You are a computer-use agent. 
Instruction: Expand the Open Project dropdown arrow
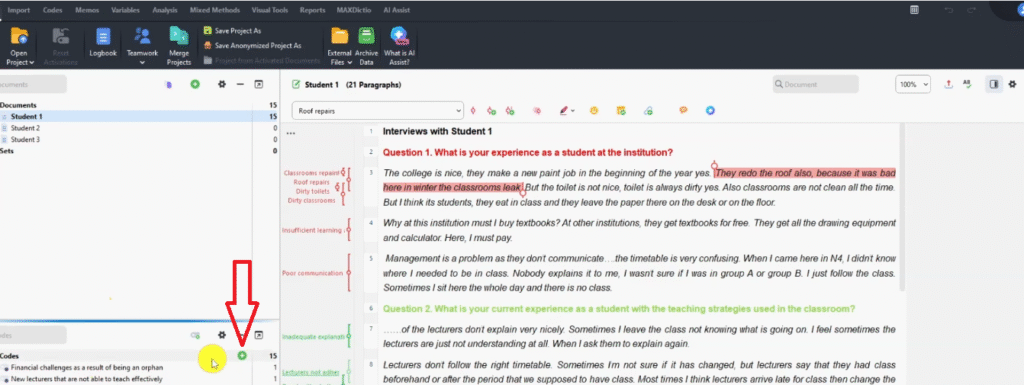31,63
